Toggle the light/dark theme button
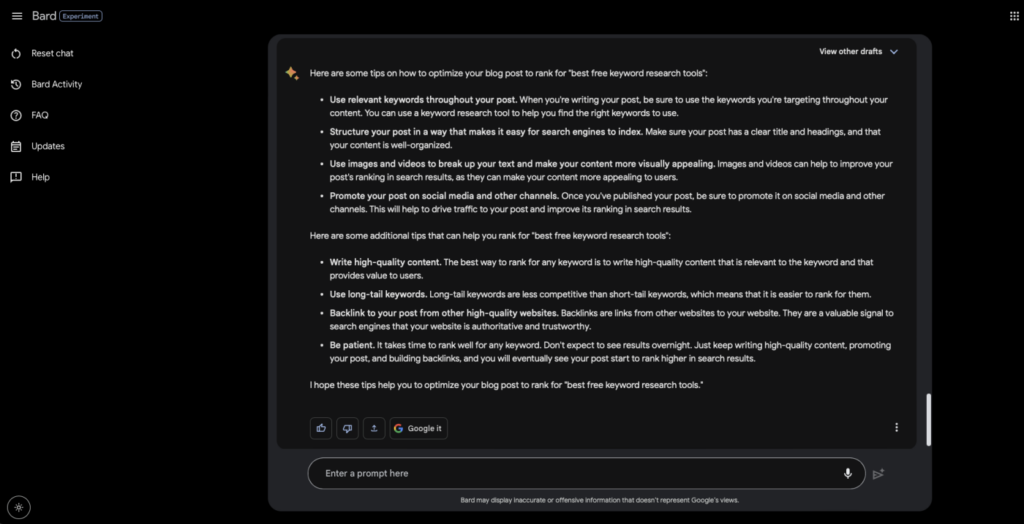Viewport: 1024px width, 524px height. pyautogui.click(x=19, y=507)
